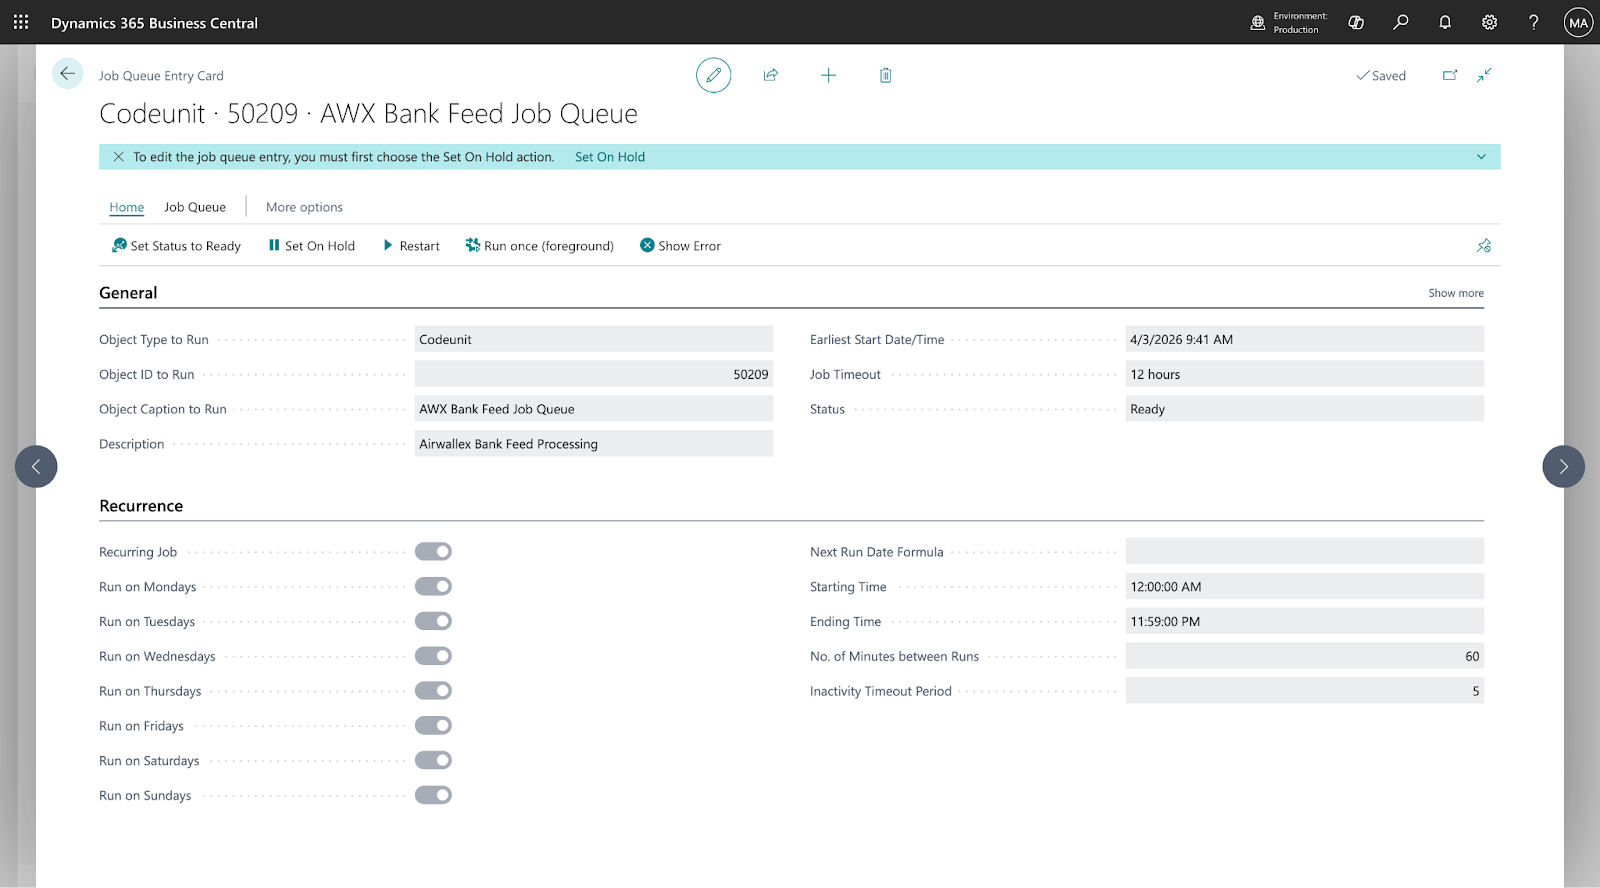Click the pencil edit icon
Image resolution: width=1600 pixels, height=888 pixels.
[x=713, y=75]
